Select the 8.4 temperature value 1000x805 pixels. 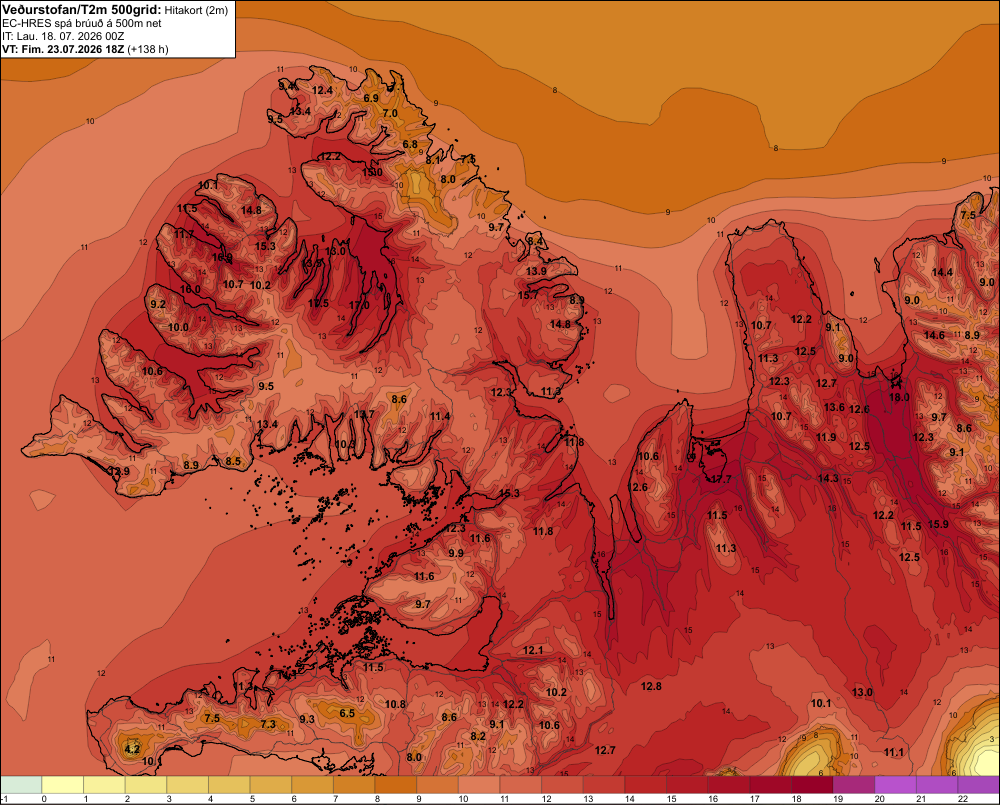click(536, 241)
